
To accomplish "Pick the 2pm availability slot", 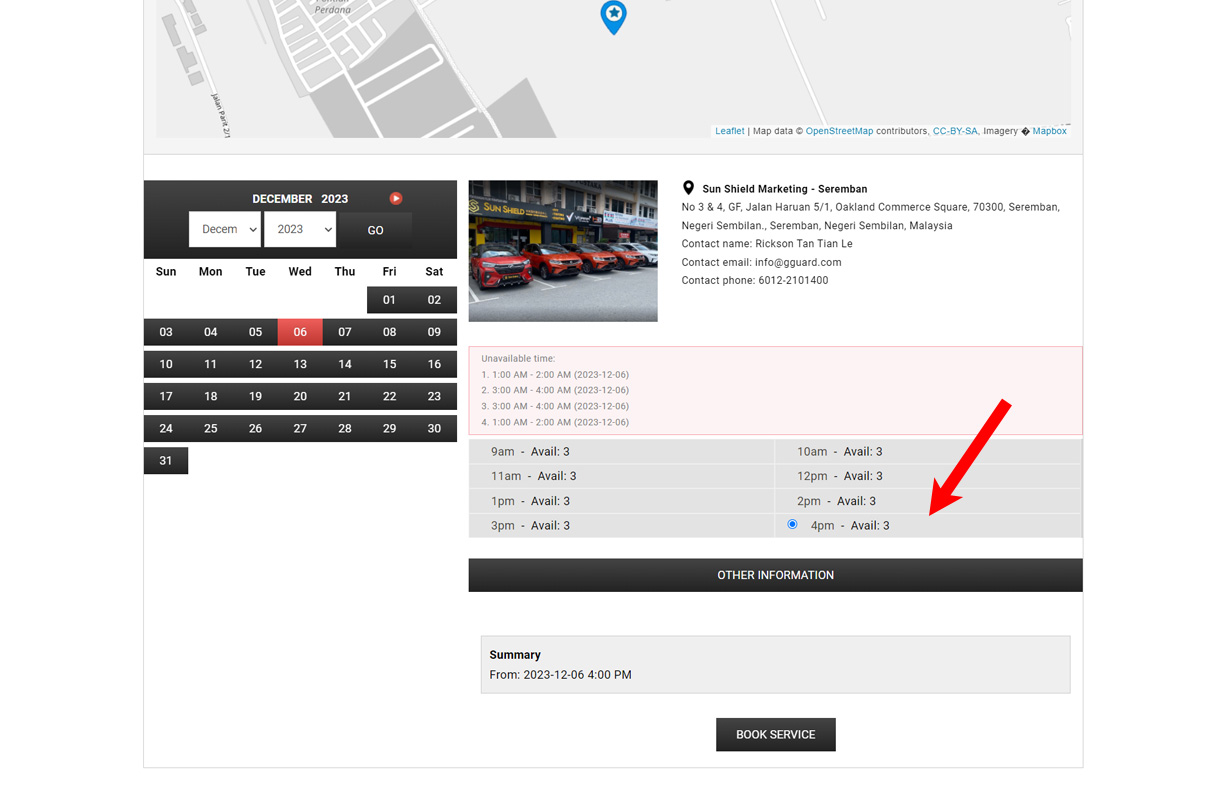I will 836,501.
